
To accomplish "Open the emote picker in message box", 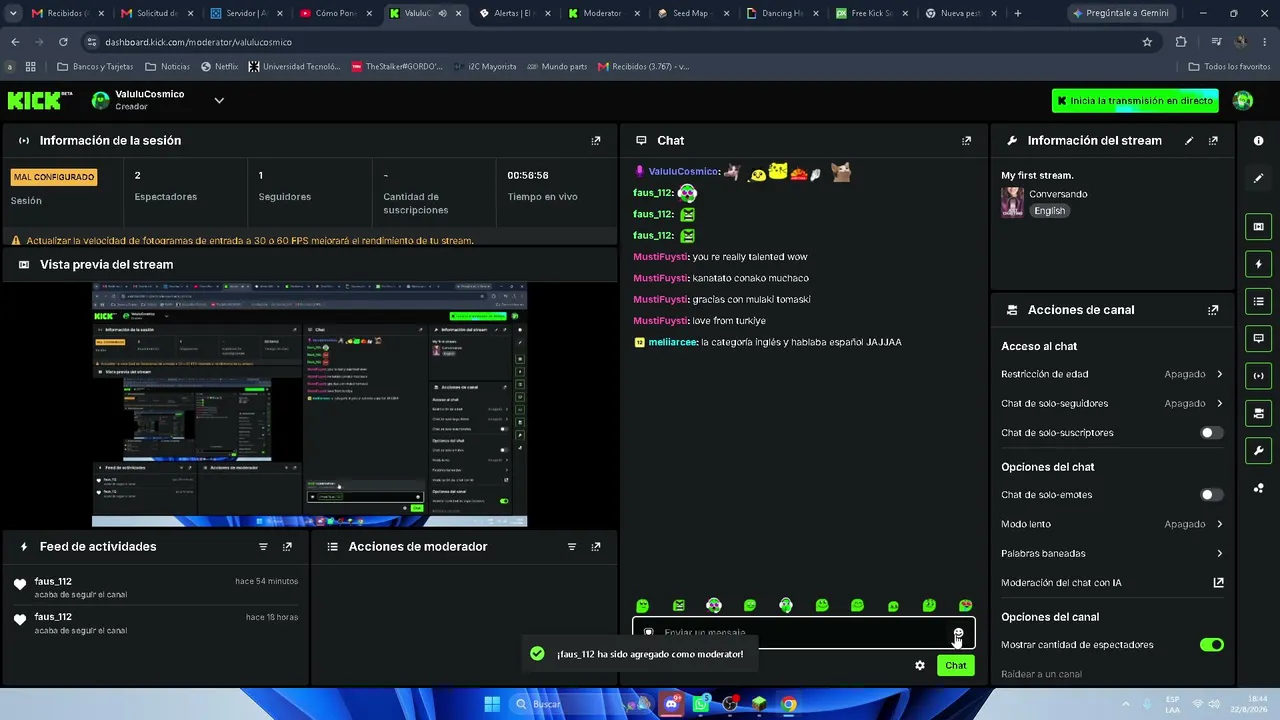I will [x=958, y=633].
